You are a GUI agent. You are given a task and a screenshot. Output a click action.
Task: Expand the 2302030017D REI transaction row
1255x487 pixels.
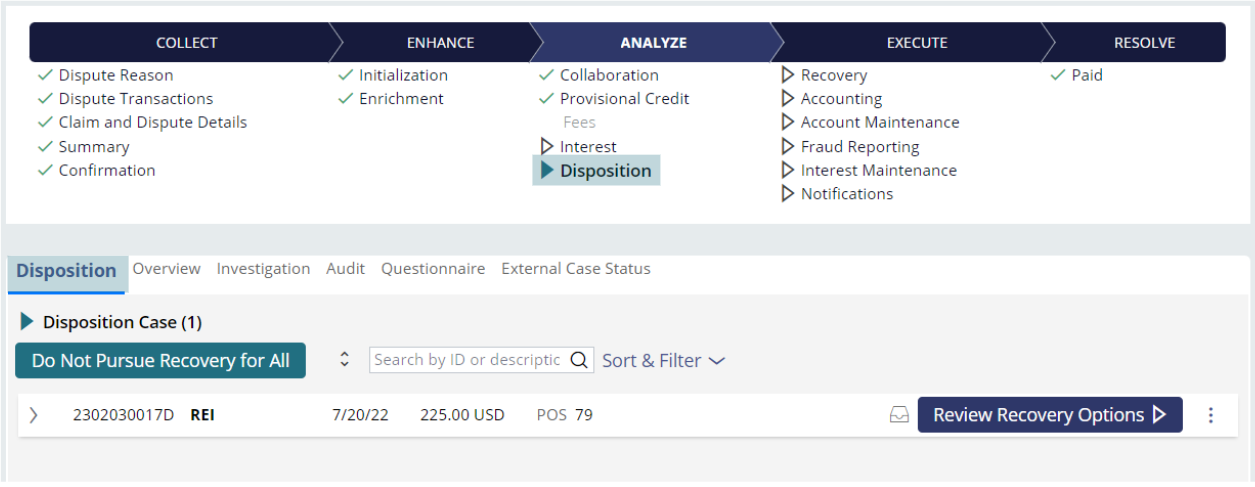click(x=33, y=415)
